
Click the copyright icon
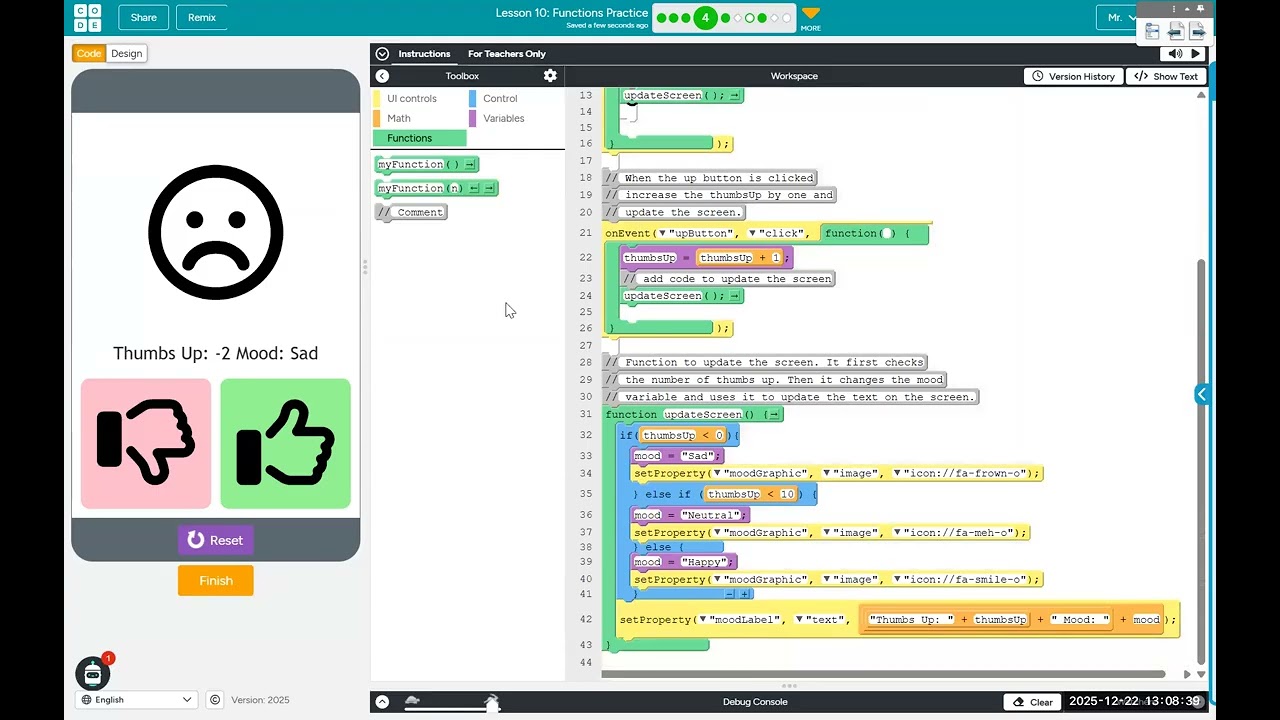click(215, 700)
